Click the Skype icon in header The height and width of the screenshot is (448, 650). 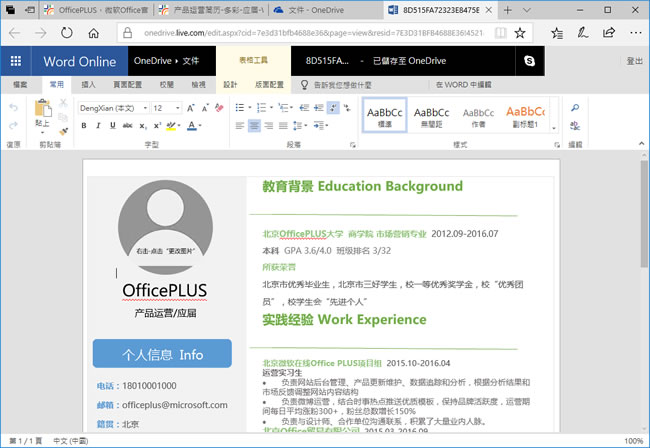pyautogui.click(x=529, y=61)
